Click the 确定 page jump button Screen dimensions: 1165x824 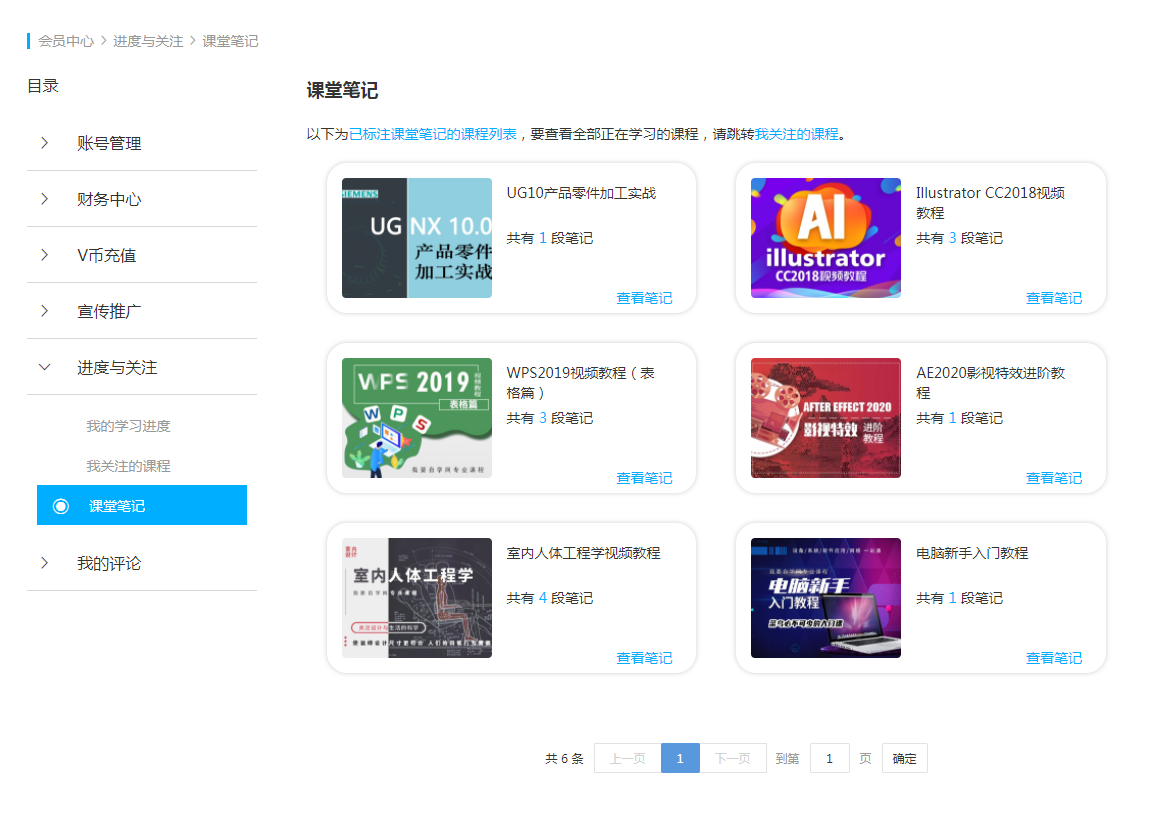tap(904, 759)
